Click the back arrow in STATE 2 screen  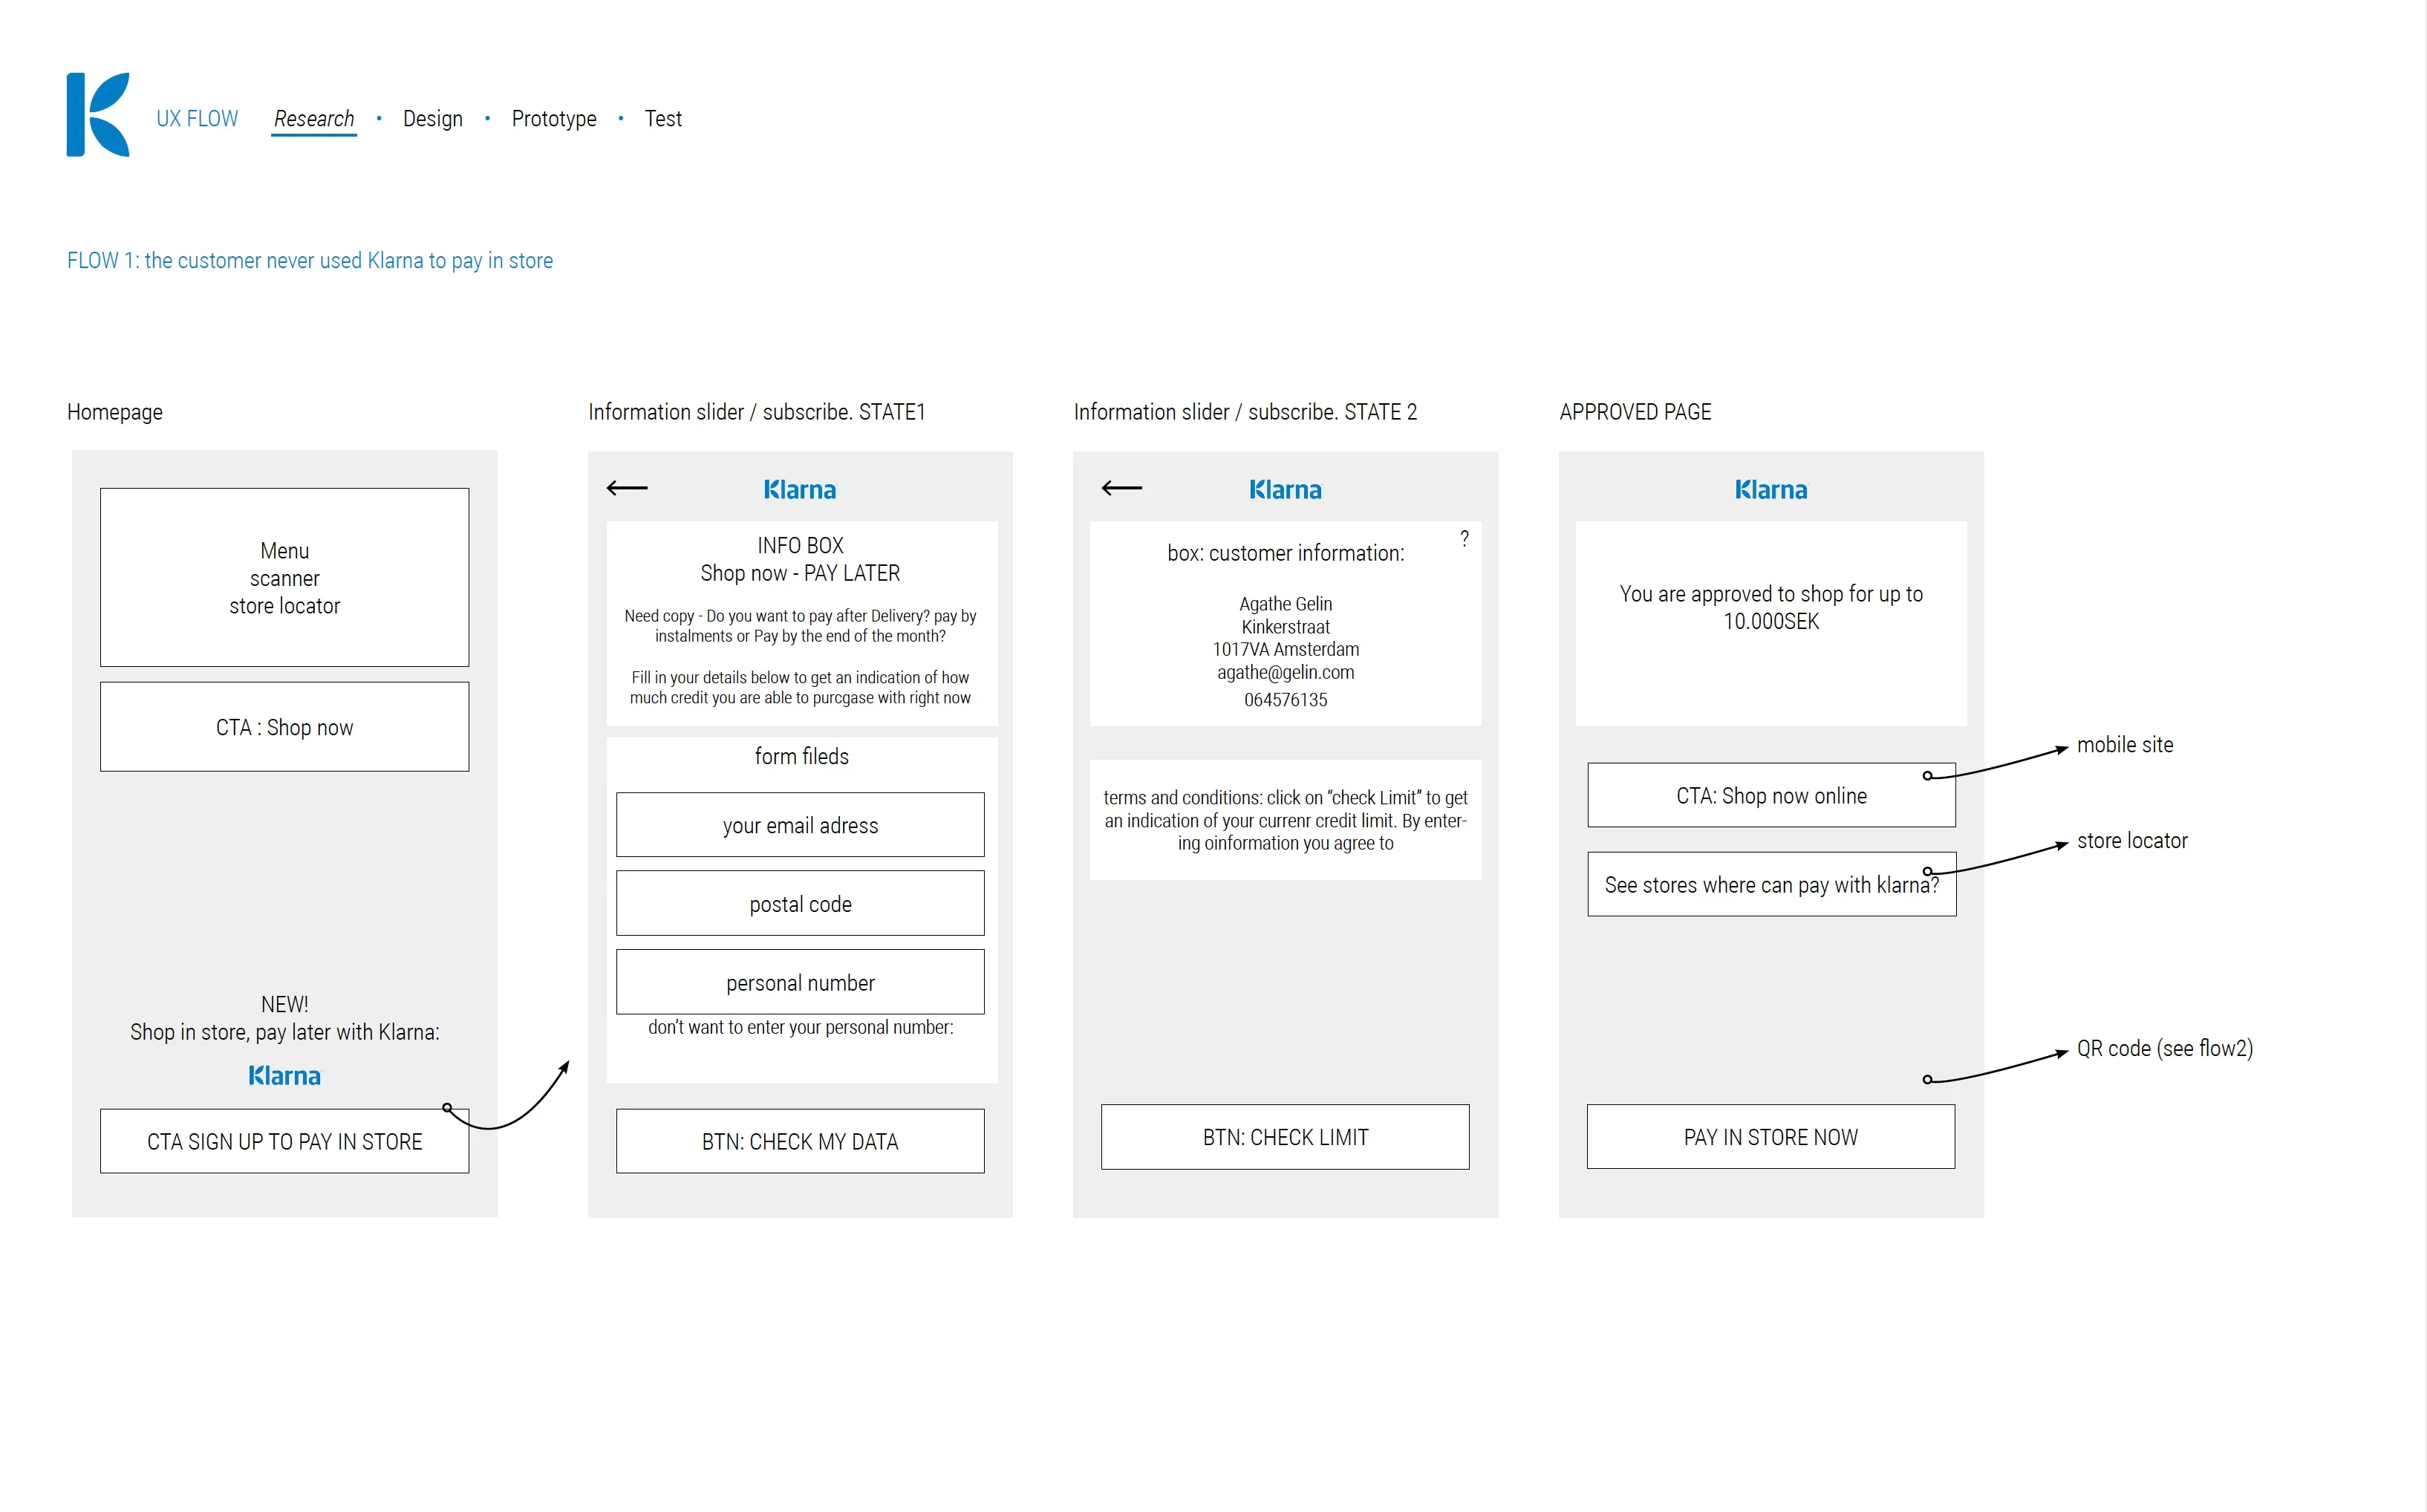1122,488
